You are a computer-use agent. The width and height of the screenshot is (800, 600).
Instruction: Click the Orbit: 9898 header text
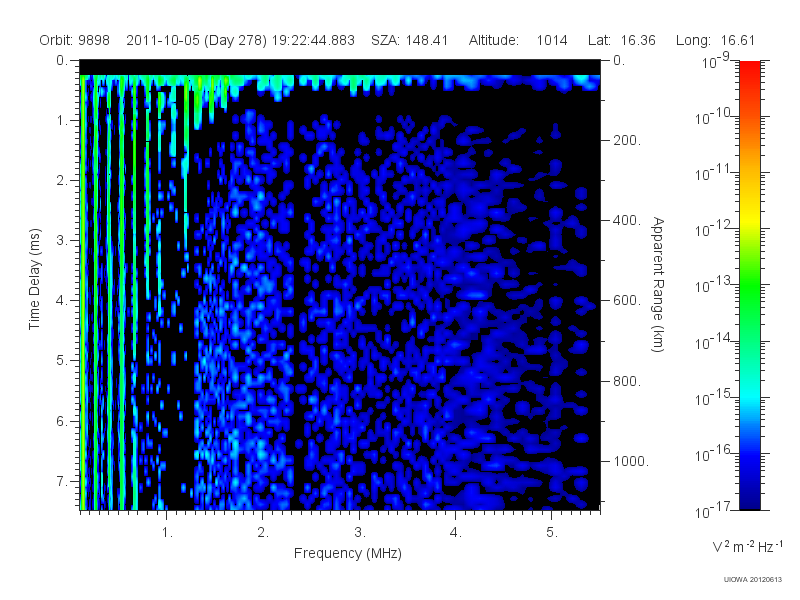click(74, 40)
